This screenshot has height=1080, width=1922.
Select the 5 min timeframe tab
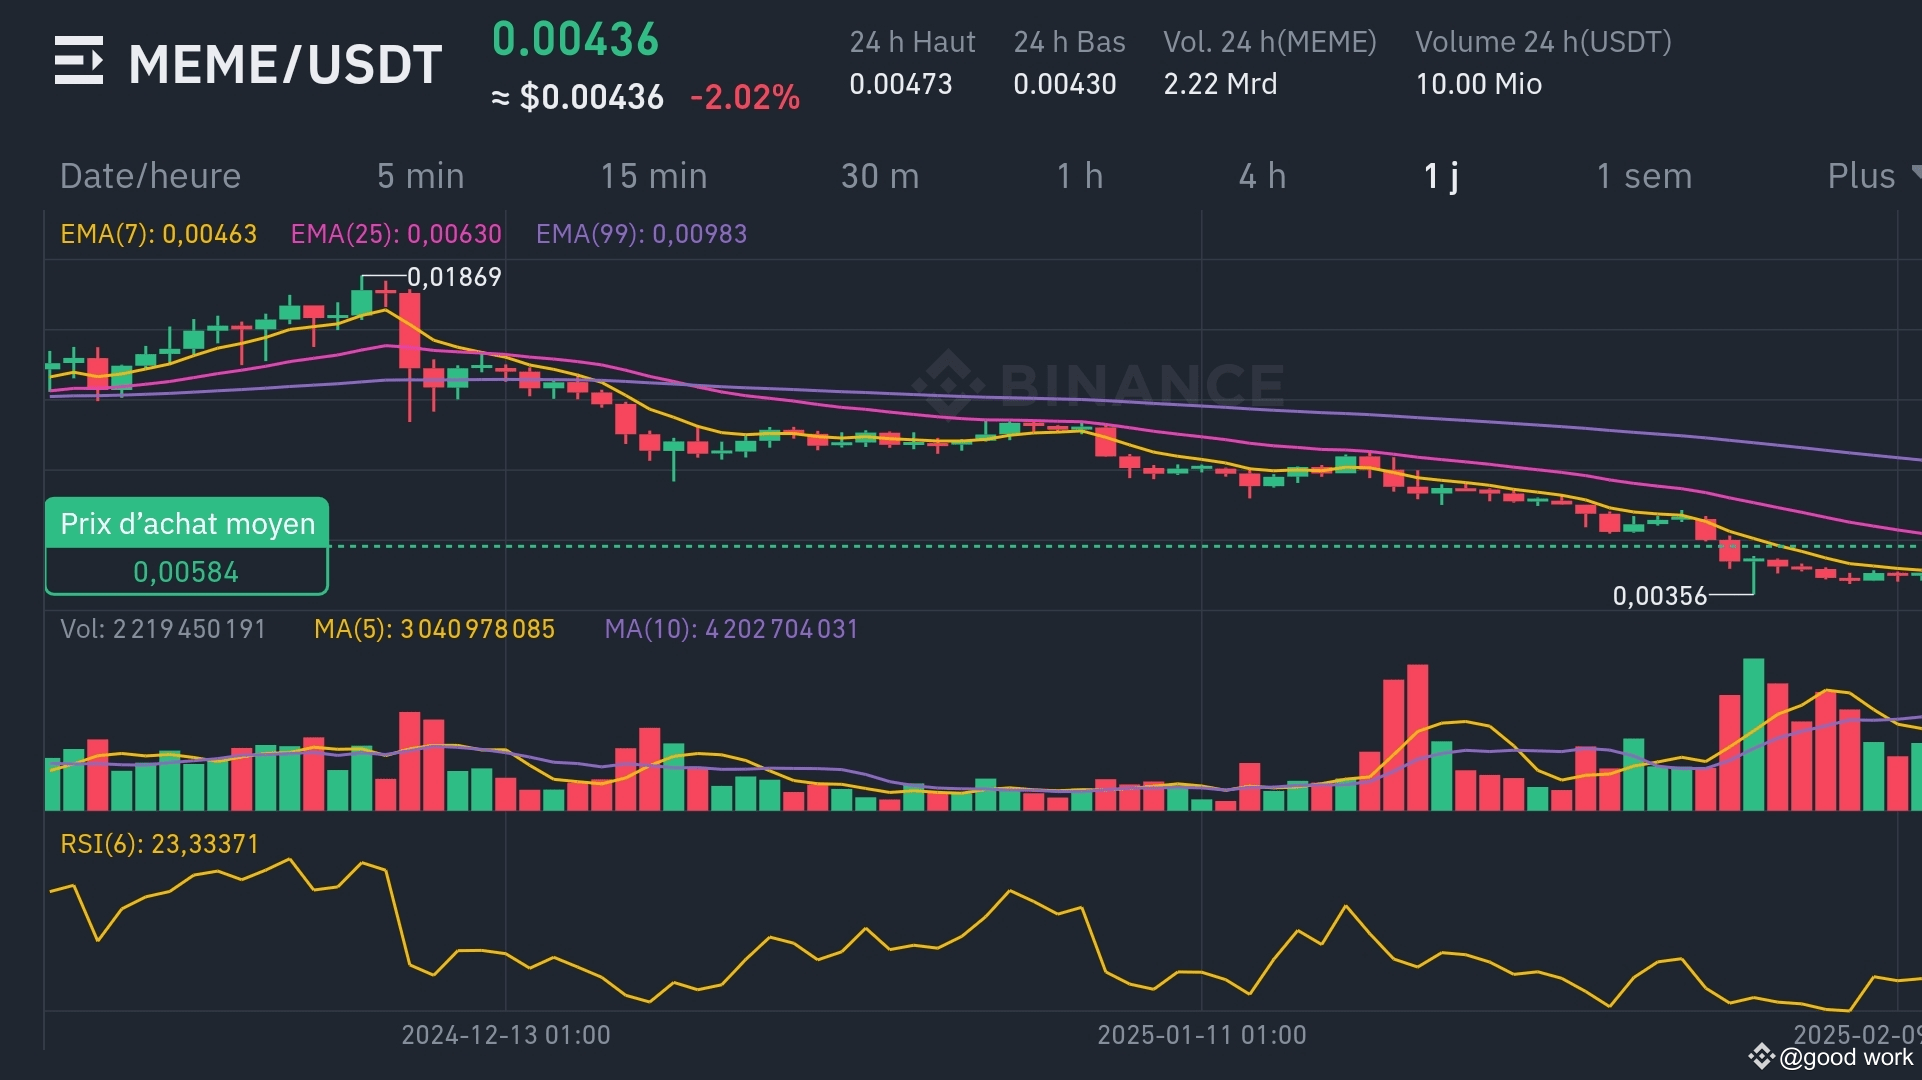tap(420, 176)
